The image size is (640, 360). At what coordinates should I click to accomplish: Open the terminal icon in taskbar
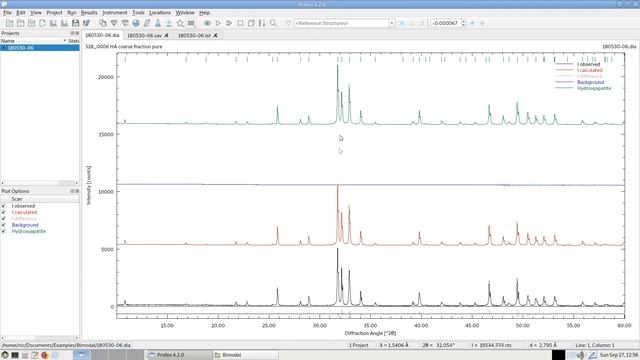coord(15,355)
